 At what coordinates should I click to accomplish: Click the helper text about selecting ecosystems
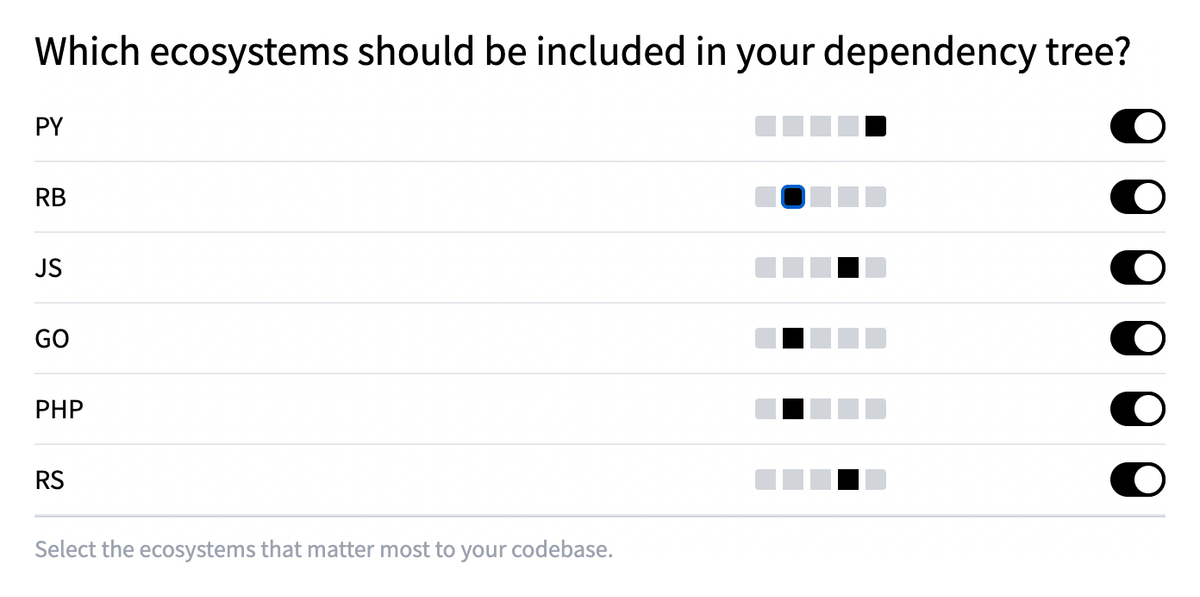[x=324, y=549]
